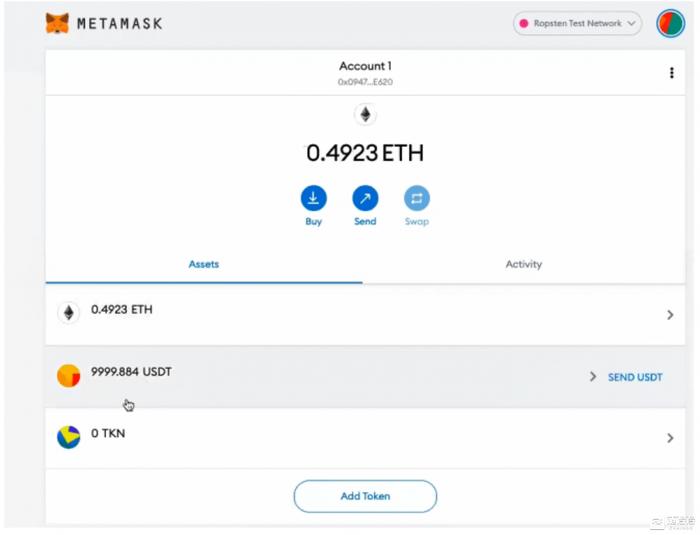Click the Swap label
This screenshot has height=535, width=700.
click(x=417, y=222)
